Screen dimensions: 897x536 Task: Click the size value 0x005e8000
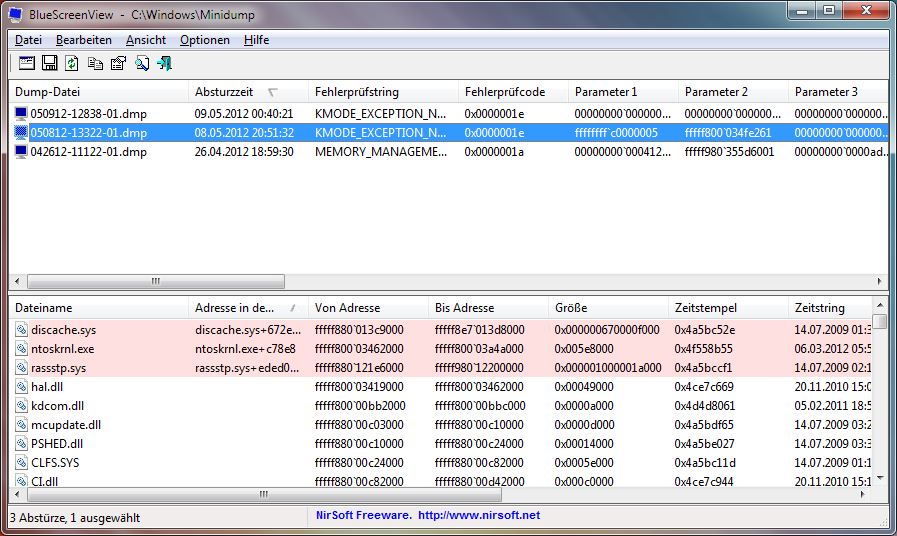(584, 348)
